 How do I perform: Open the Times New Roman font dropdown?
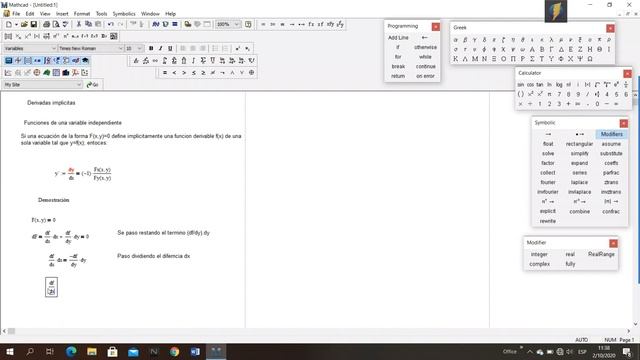tap(120, 49)
